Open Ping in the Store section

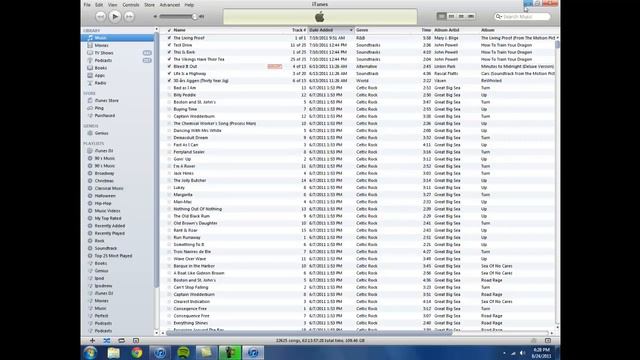99,108
